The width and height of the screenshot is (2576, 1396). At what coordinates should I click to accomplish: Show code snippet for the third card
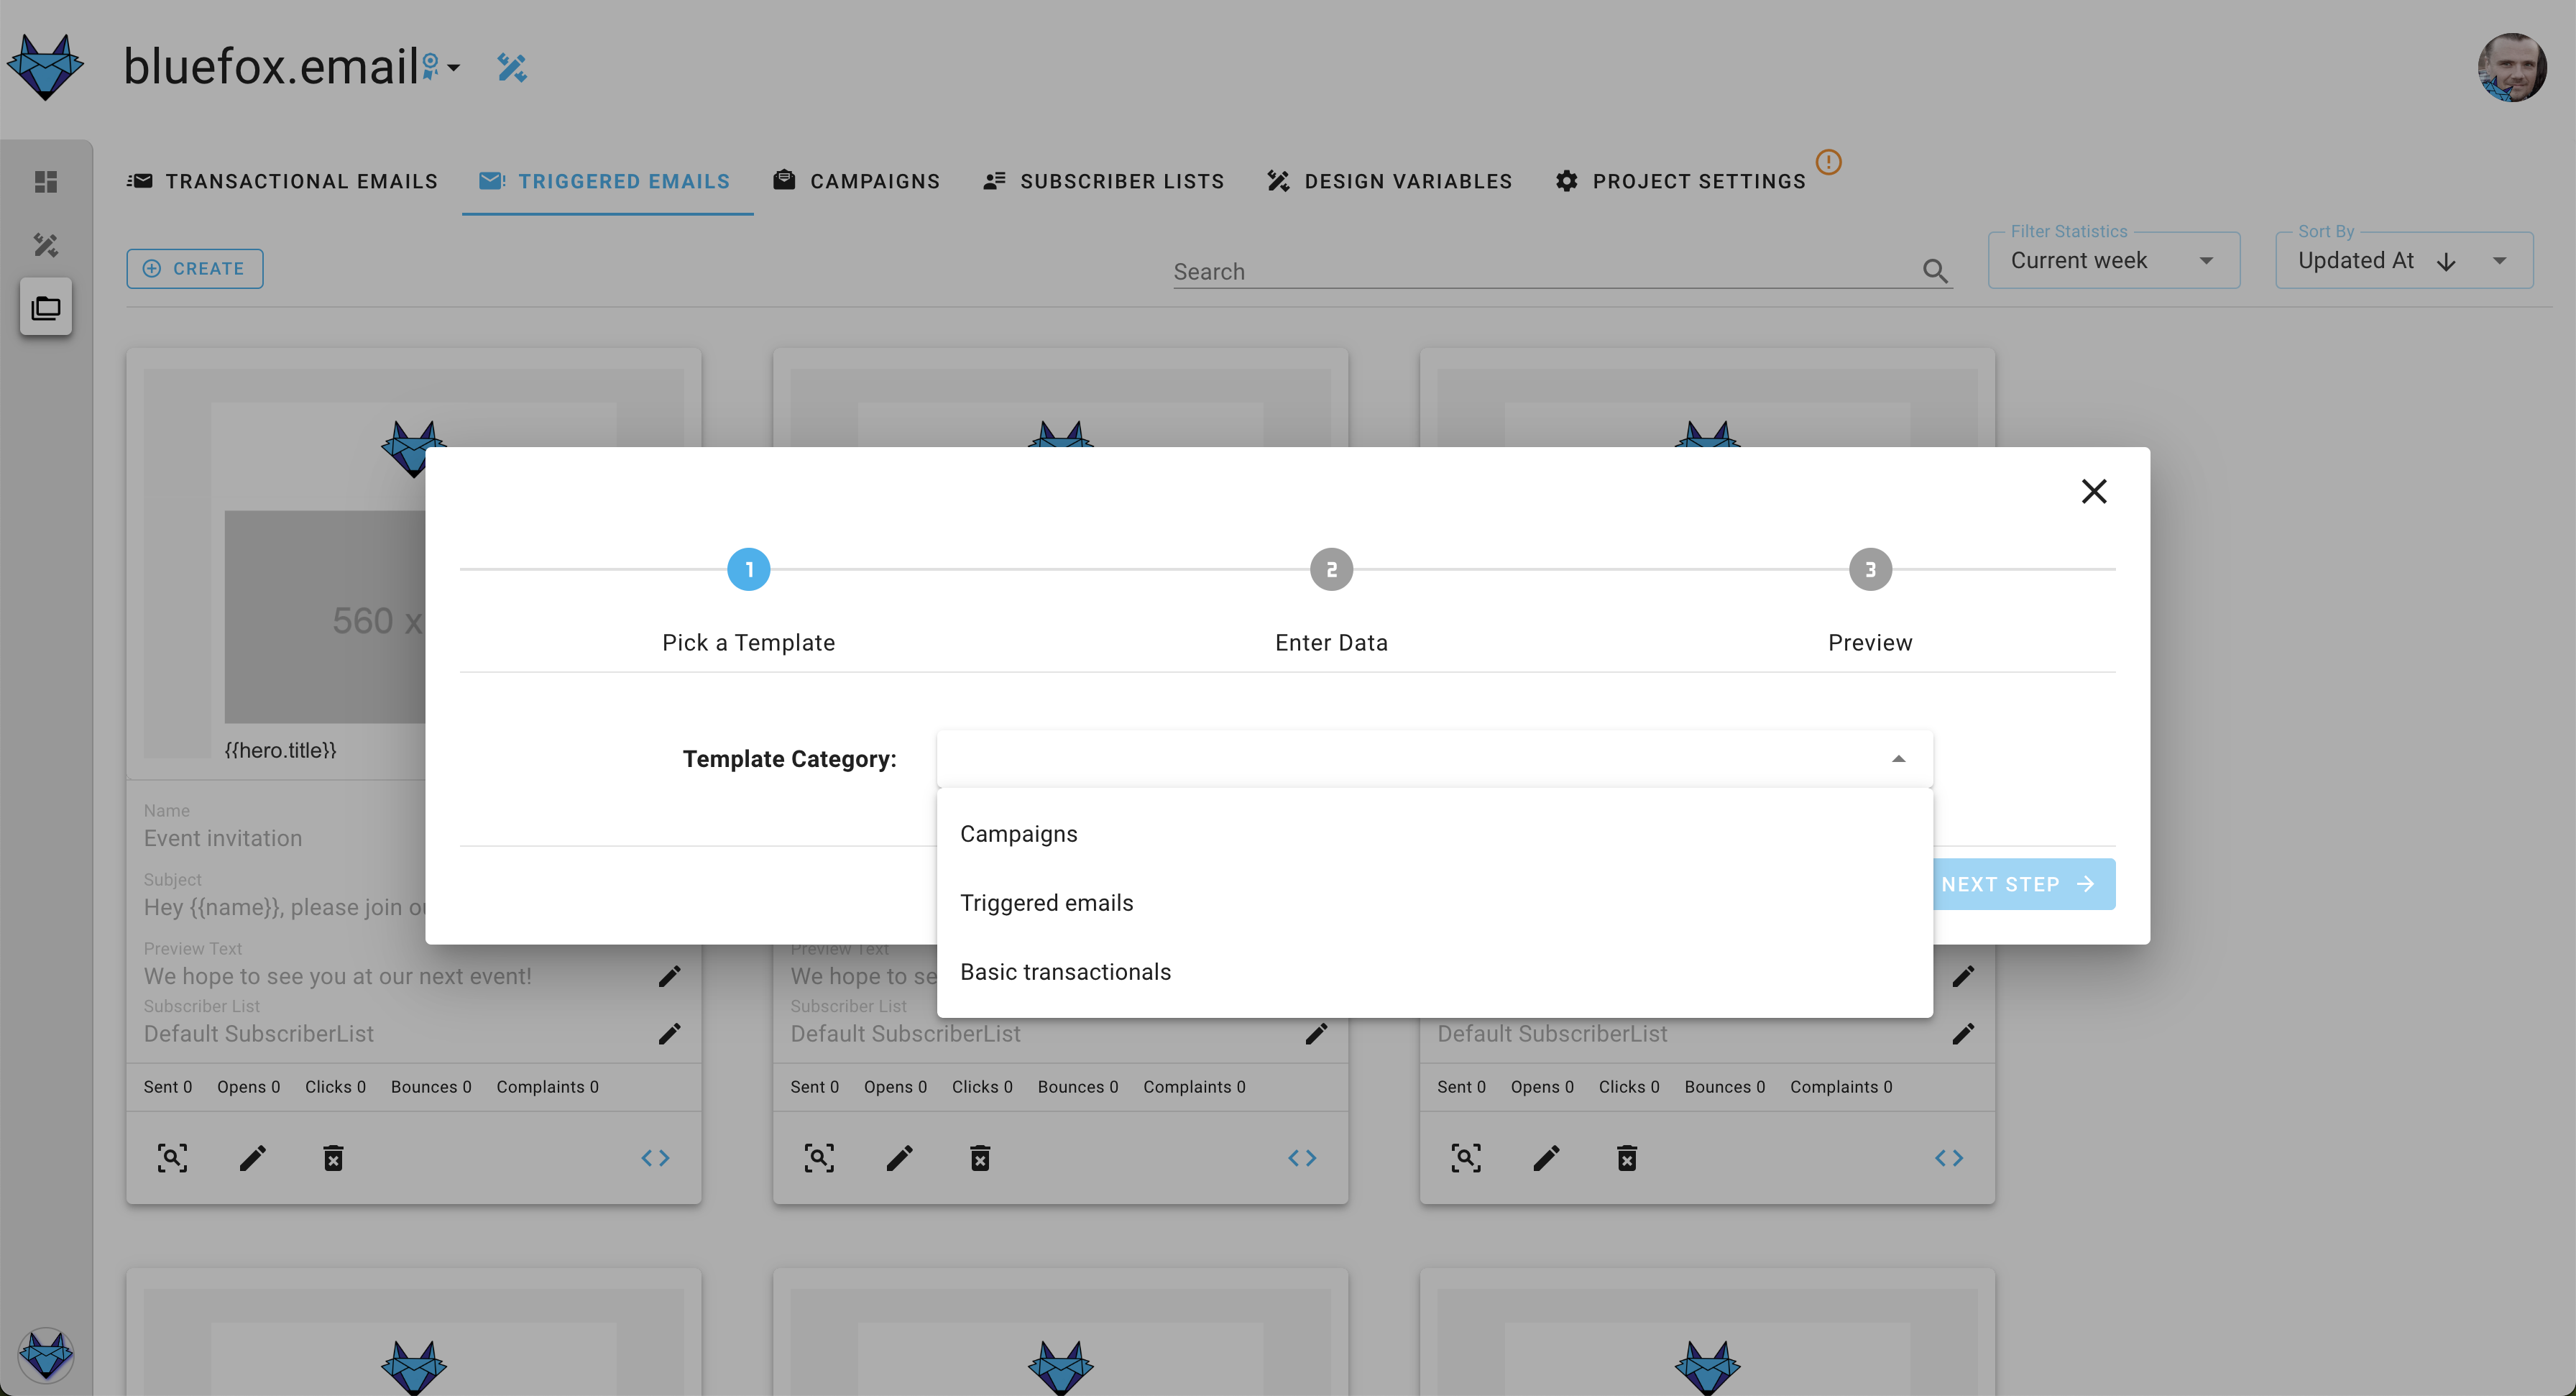(1949, 1158)
